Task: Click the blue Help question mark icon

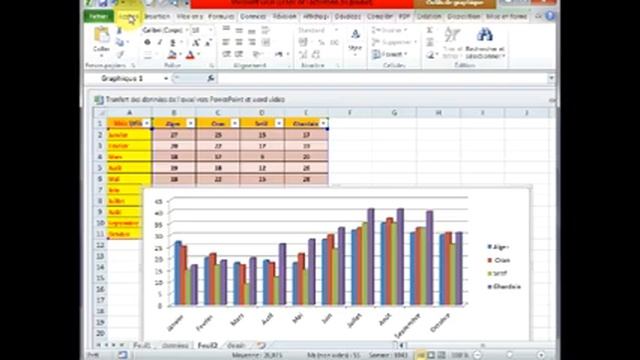Action: [550, 16]
